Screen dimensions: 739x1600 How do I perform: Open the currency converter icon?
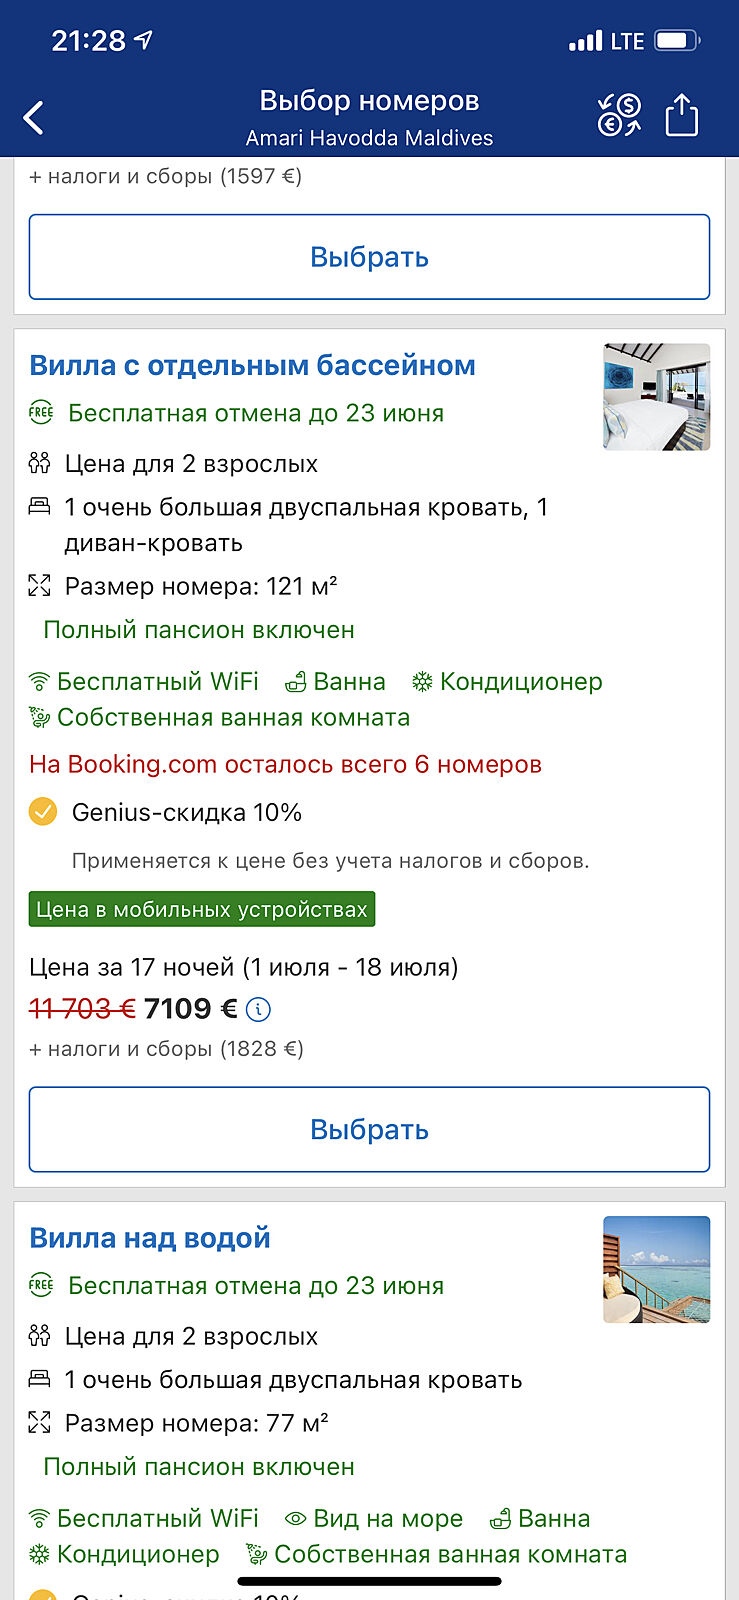tap(619, 116)
